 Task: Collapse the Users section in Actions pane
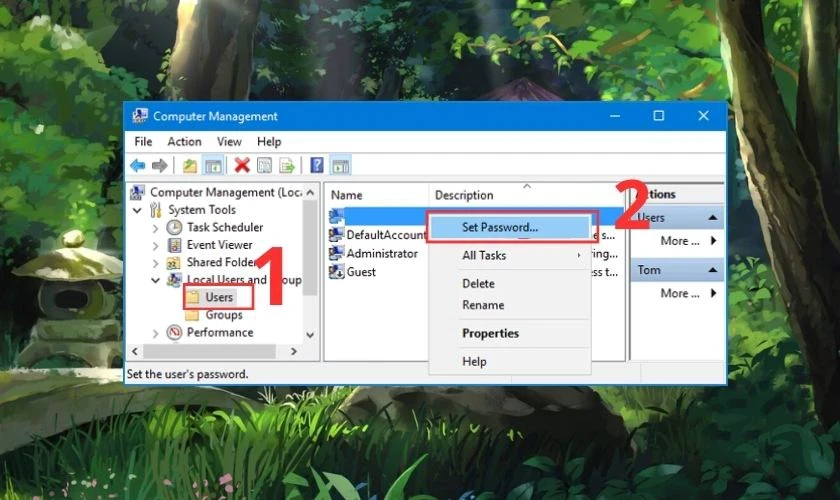tap(714, 218)
